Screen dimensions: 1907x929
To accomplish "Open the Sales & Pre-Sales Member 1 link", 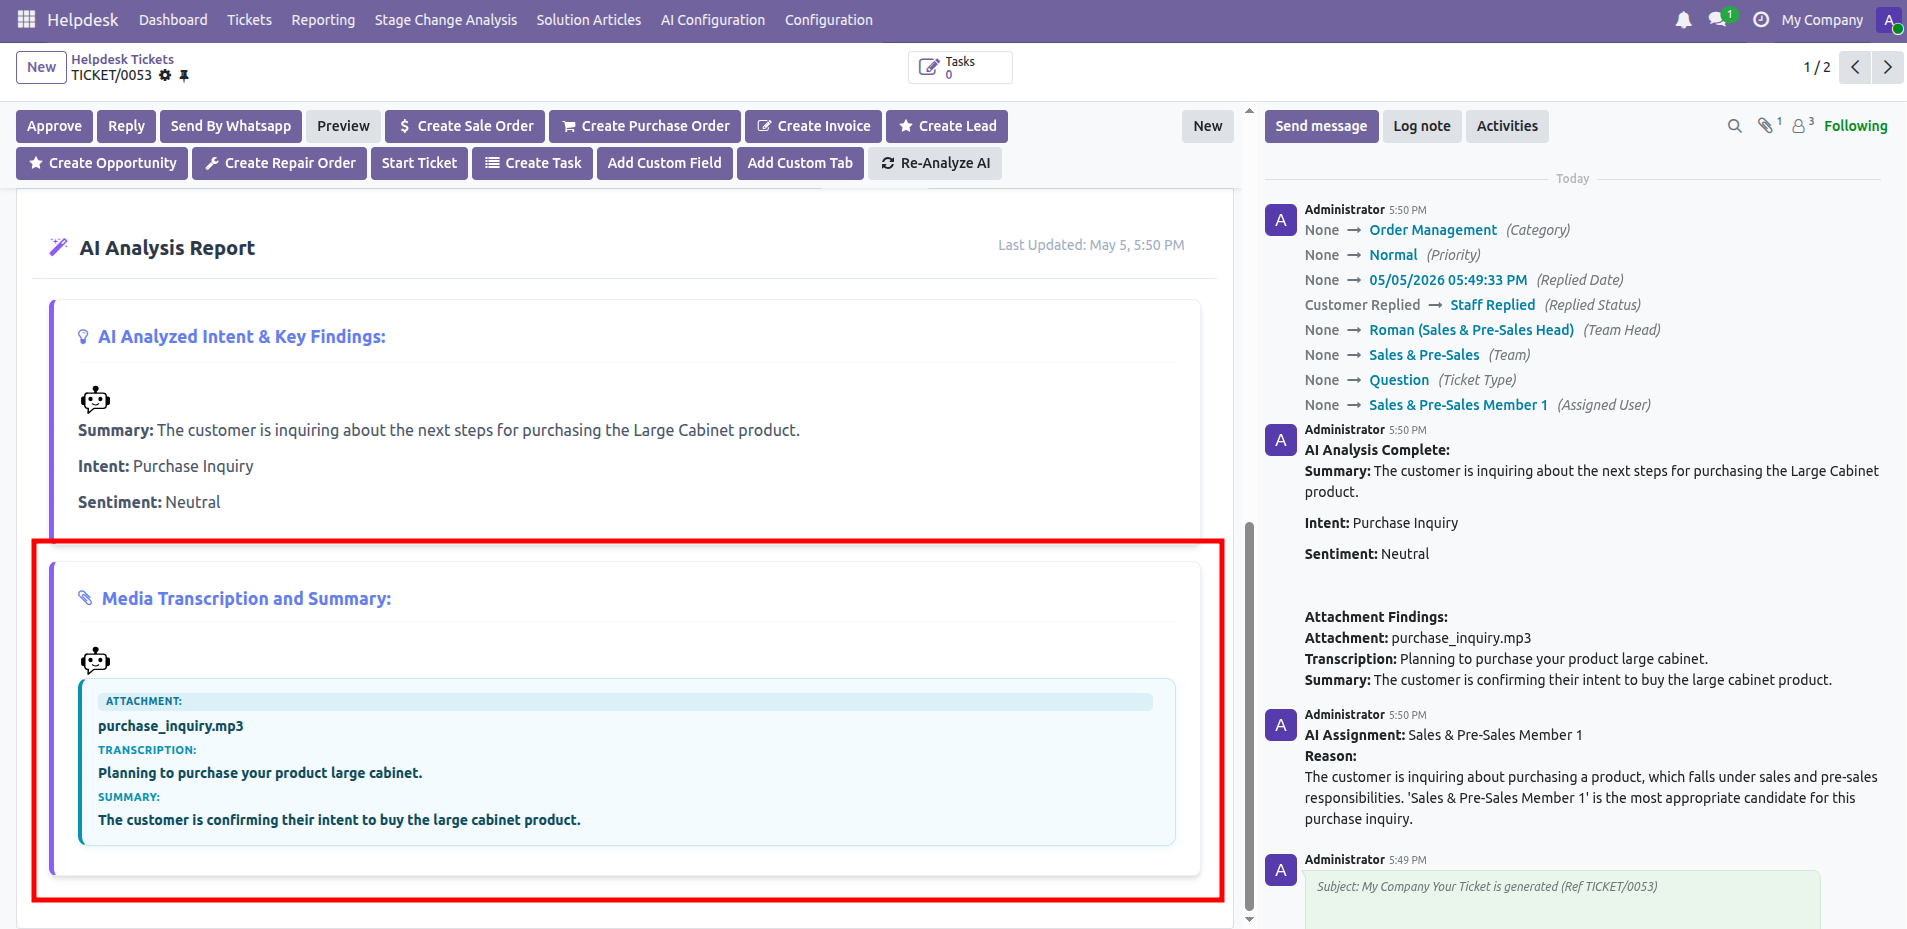I will tap(1458, 405).
